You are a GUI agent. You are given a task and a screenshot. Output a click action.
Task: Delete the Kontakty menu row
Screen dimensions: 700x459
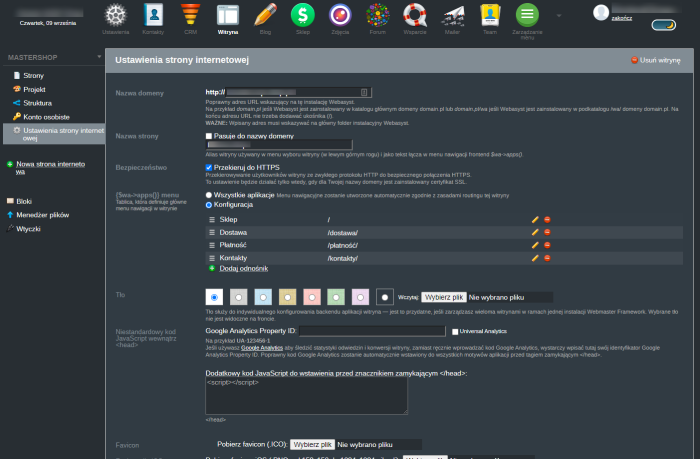(547, 258)
